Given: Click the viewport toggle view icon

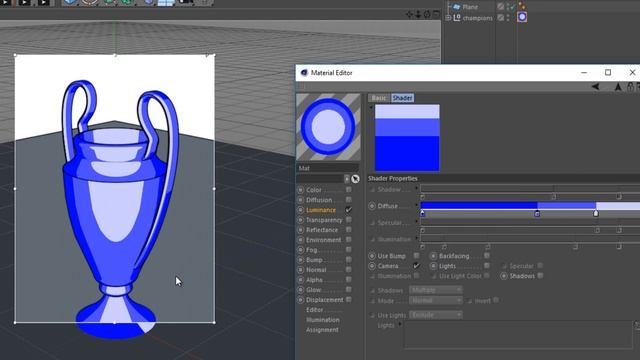Looking at the screenshot, I should coord(436,14).
